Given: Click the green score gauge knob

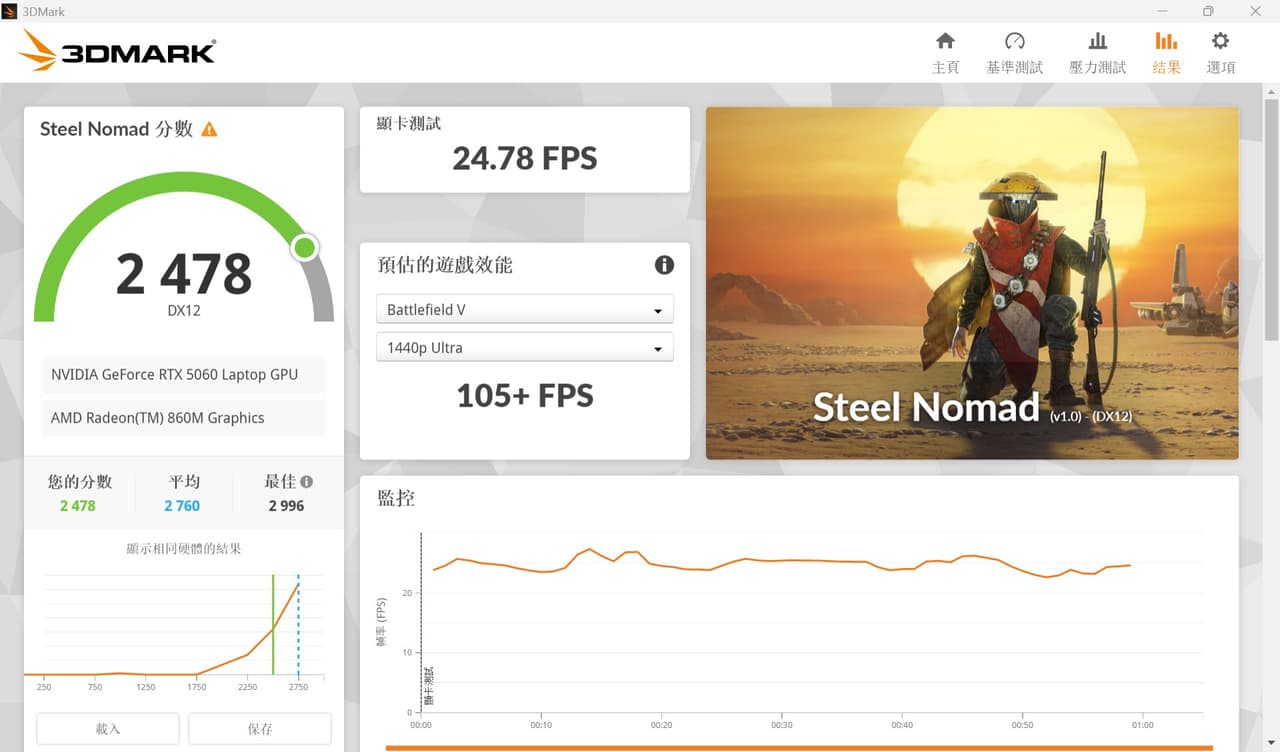Looking at the screenshot, I should [x=305, y=248].
